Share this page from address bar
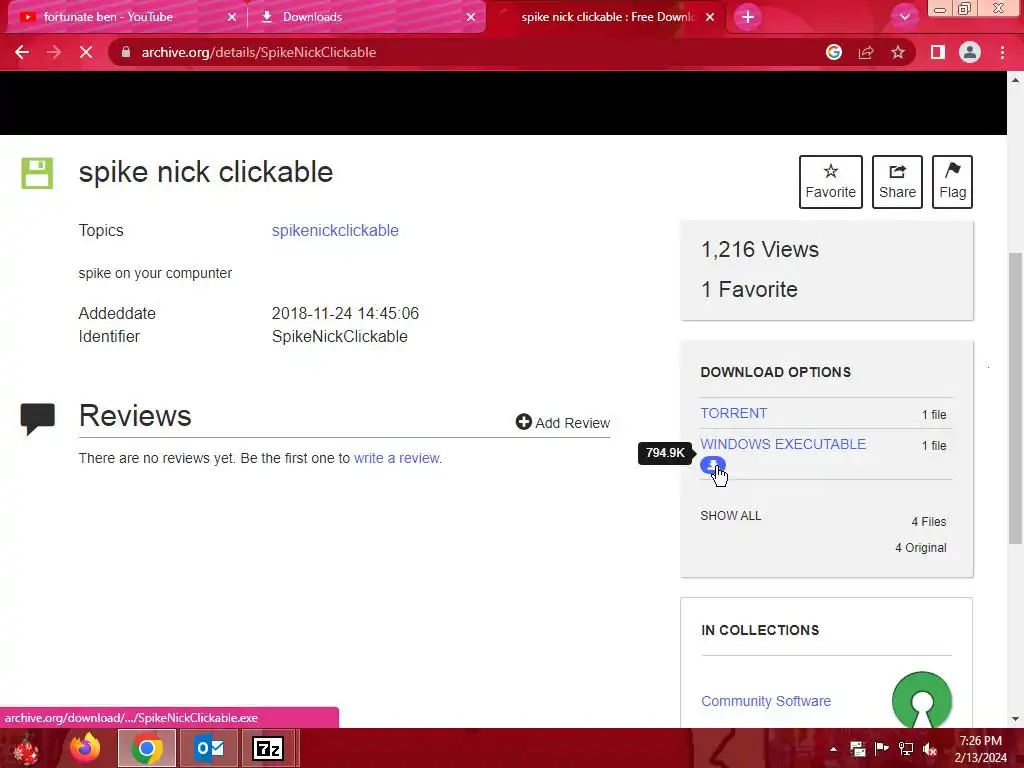 tap(866, 52)
